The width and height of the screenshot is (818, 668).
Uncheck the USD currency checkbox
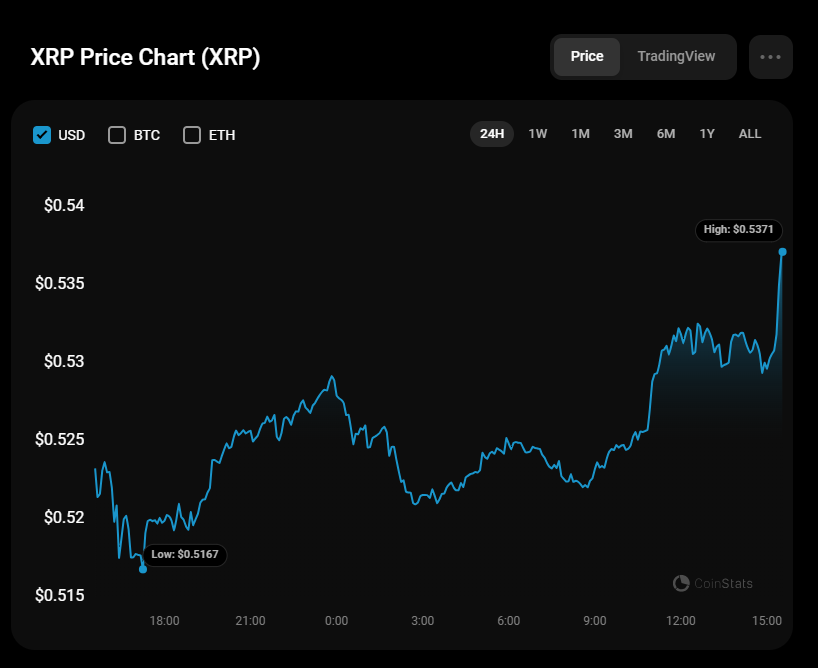point(42,135)
